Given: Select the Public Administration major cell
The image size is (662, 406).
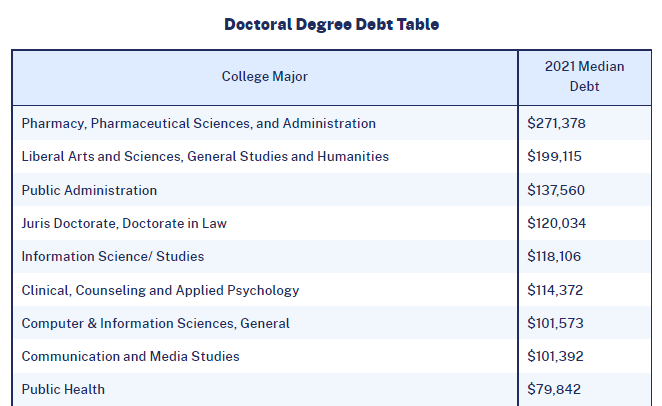Looking at the screenshot, I should tap(89, 190).
